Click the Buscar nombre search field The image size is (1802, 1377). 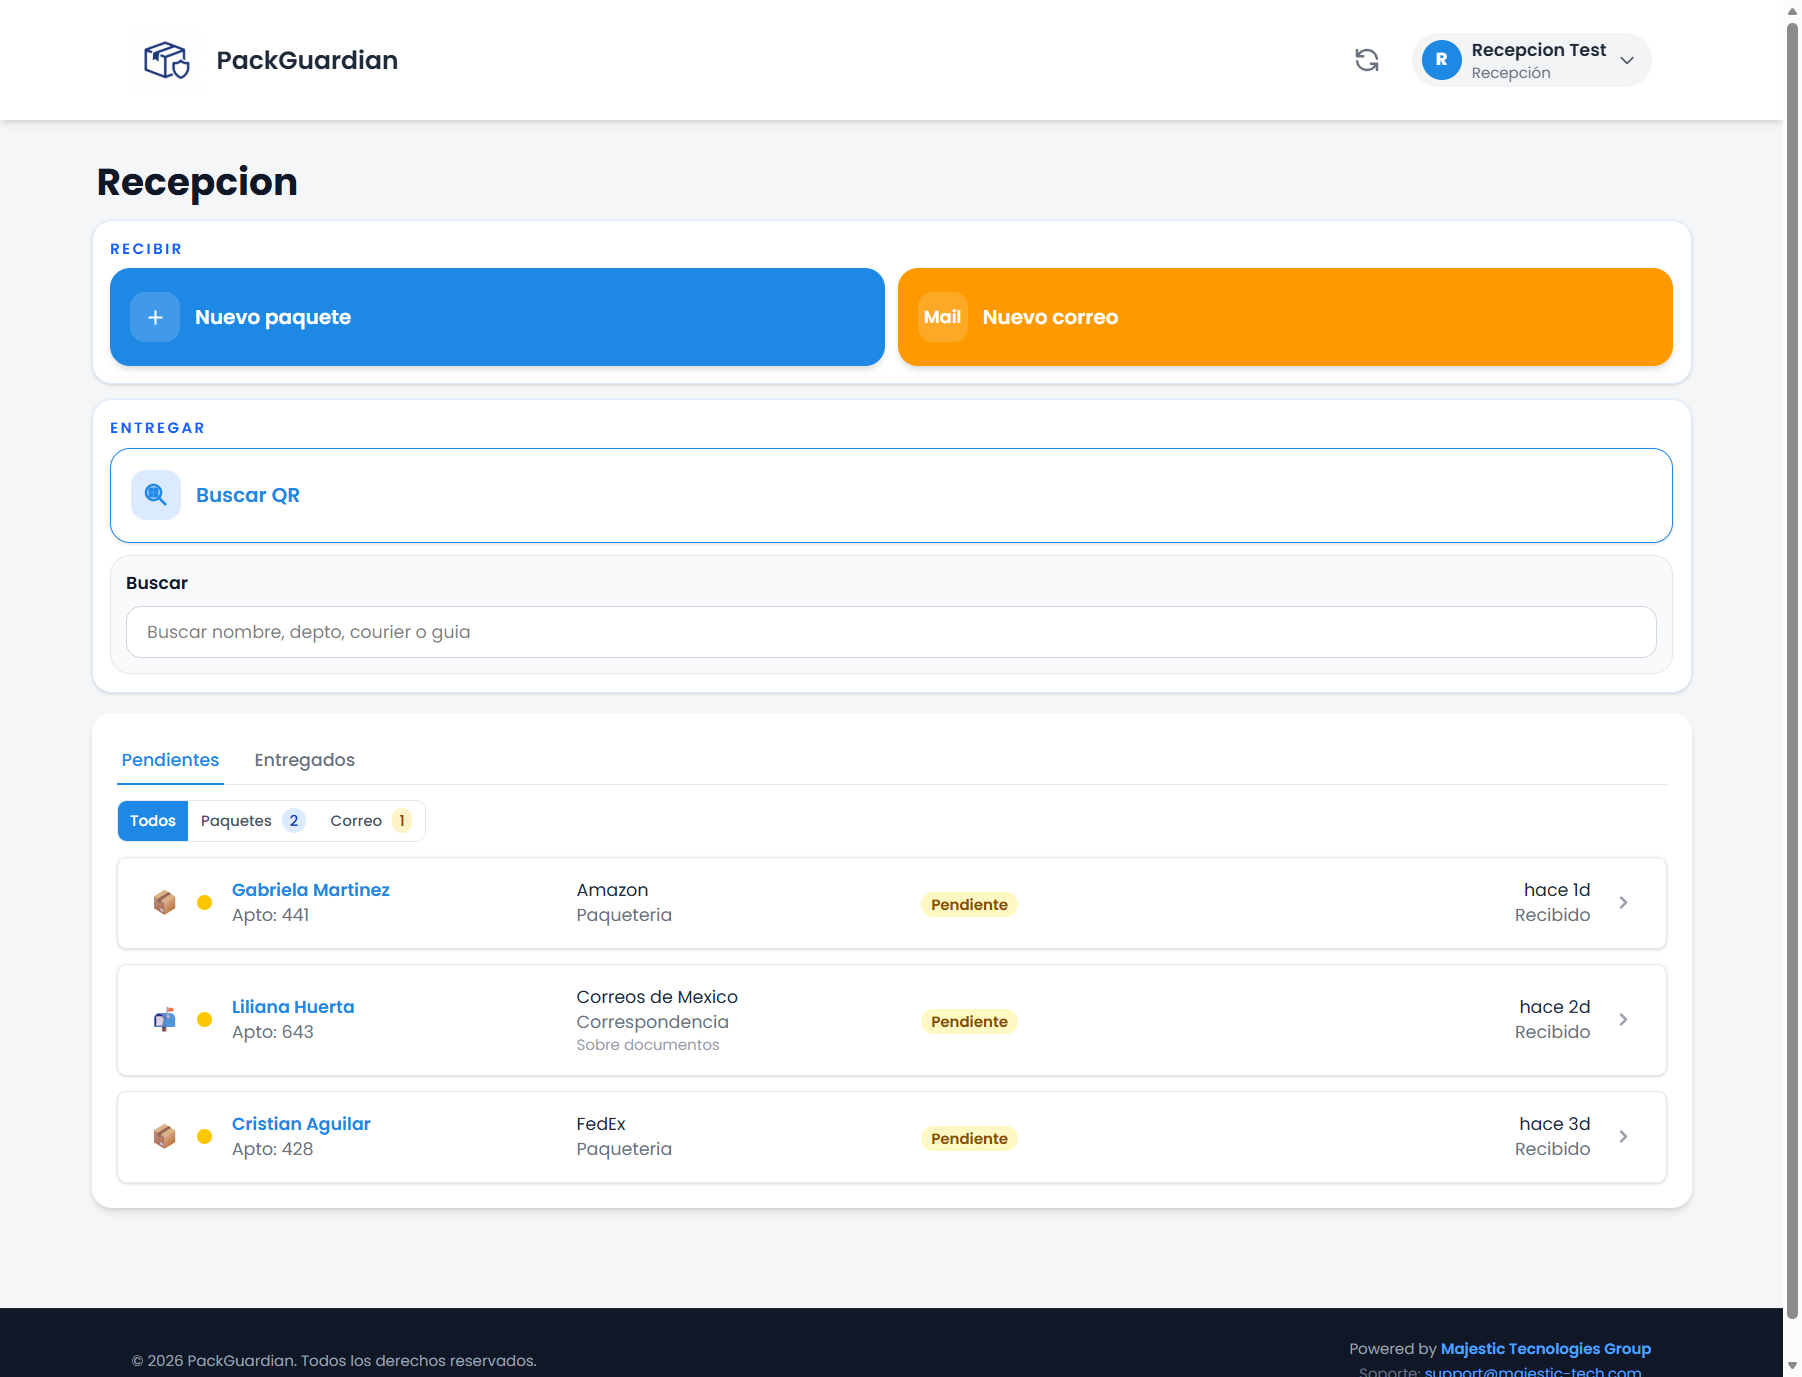(890, 632)
